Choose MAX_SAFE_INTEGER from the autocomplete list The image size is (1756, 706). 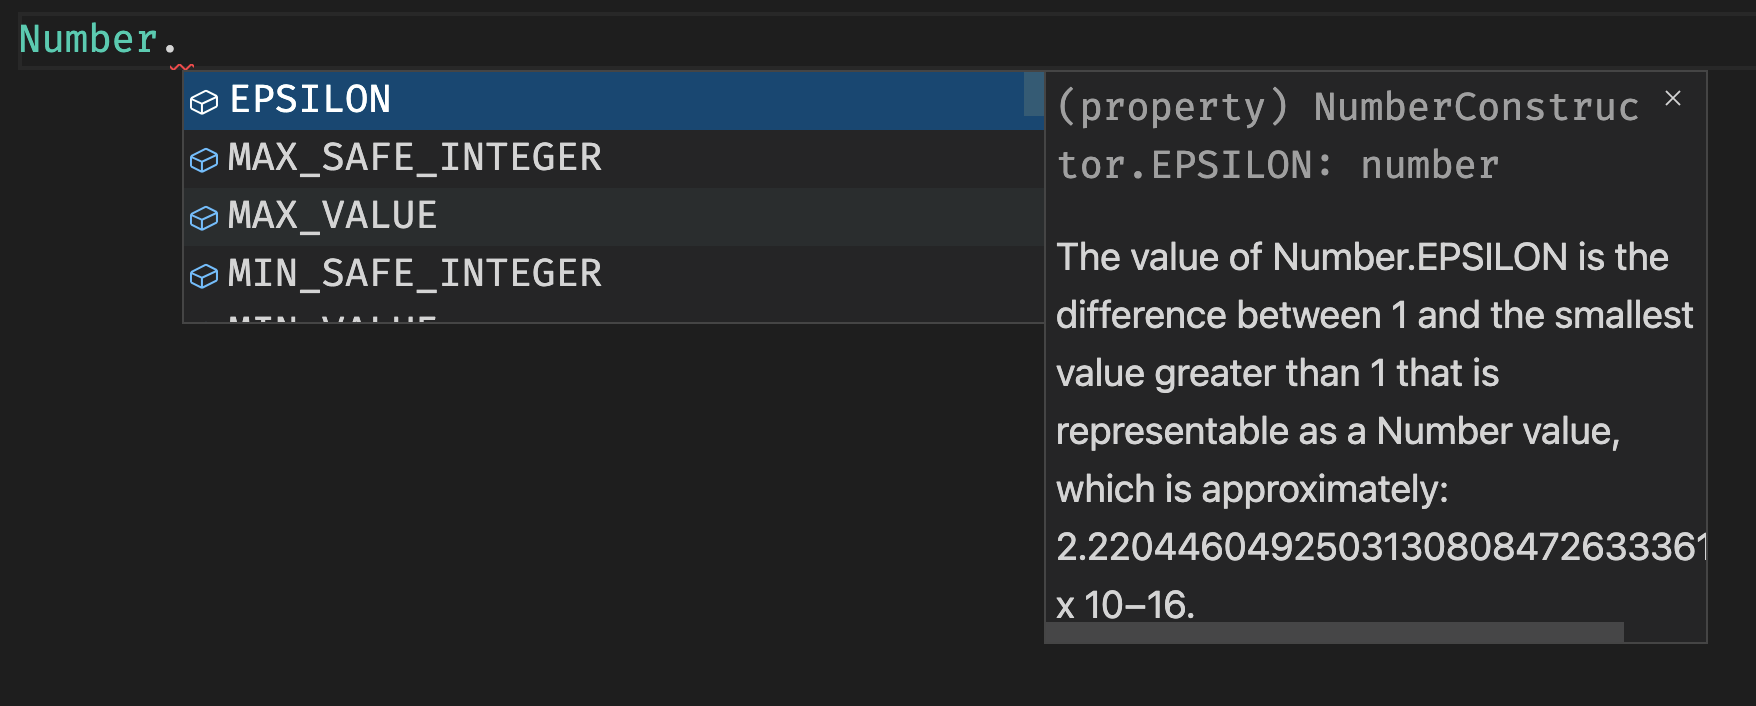pos(613,159)
